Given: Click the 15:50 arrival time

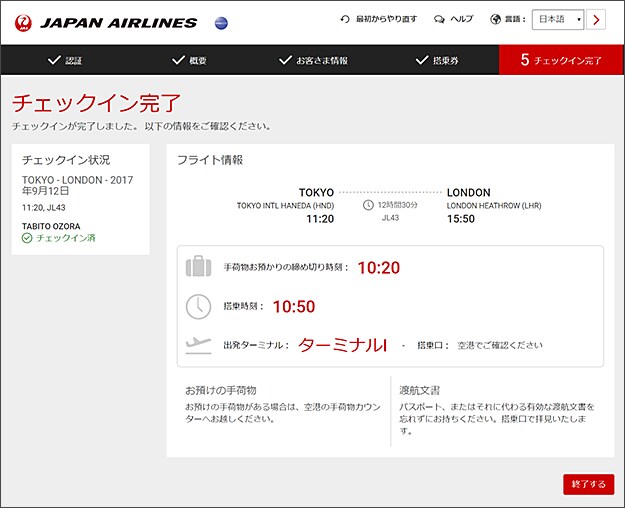Looking at the screenshot, I should tap(461, 219).
